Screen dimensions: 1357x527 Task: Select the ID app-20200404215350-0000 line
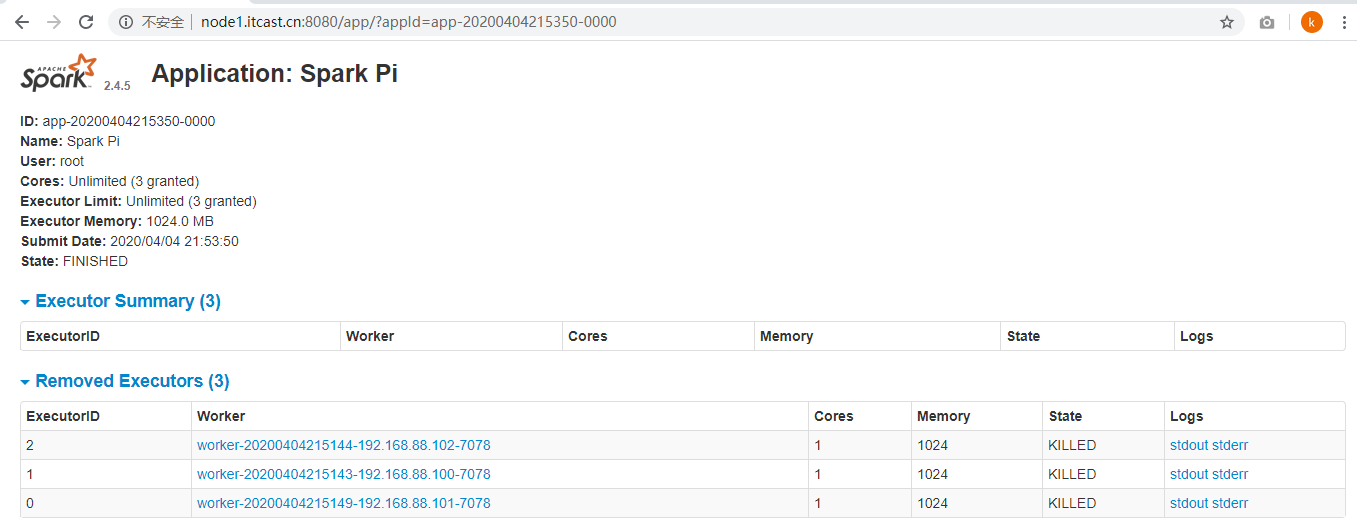coord(118,121)
